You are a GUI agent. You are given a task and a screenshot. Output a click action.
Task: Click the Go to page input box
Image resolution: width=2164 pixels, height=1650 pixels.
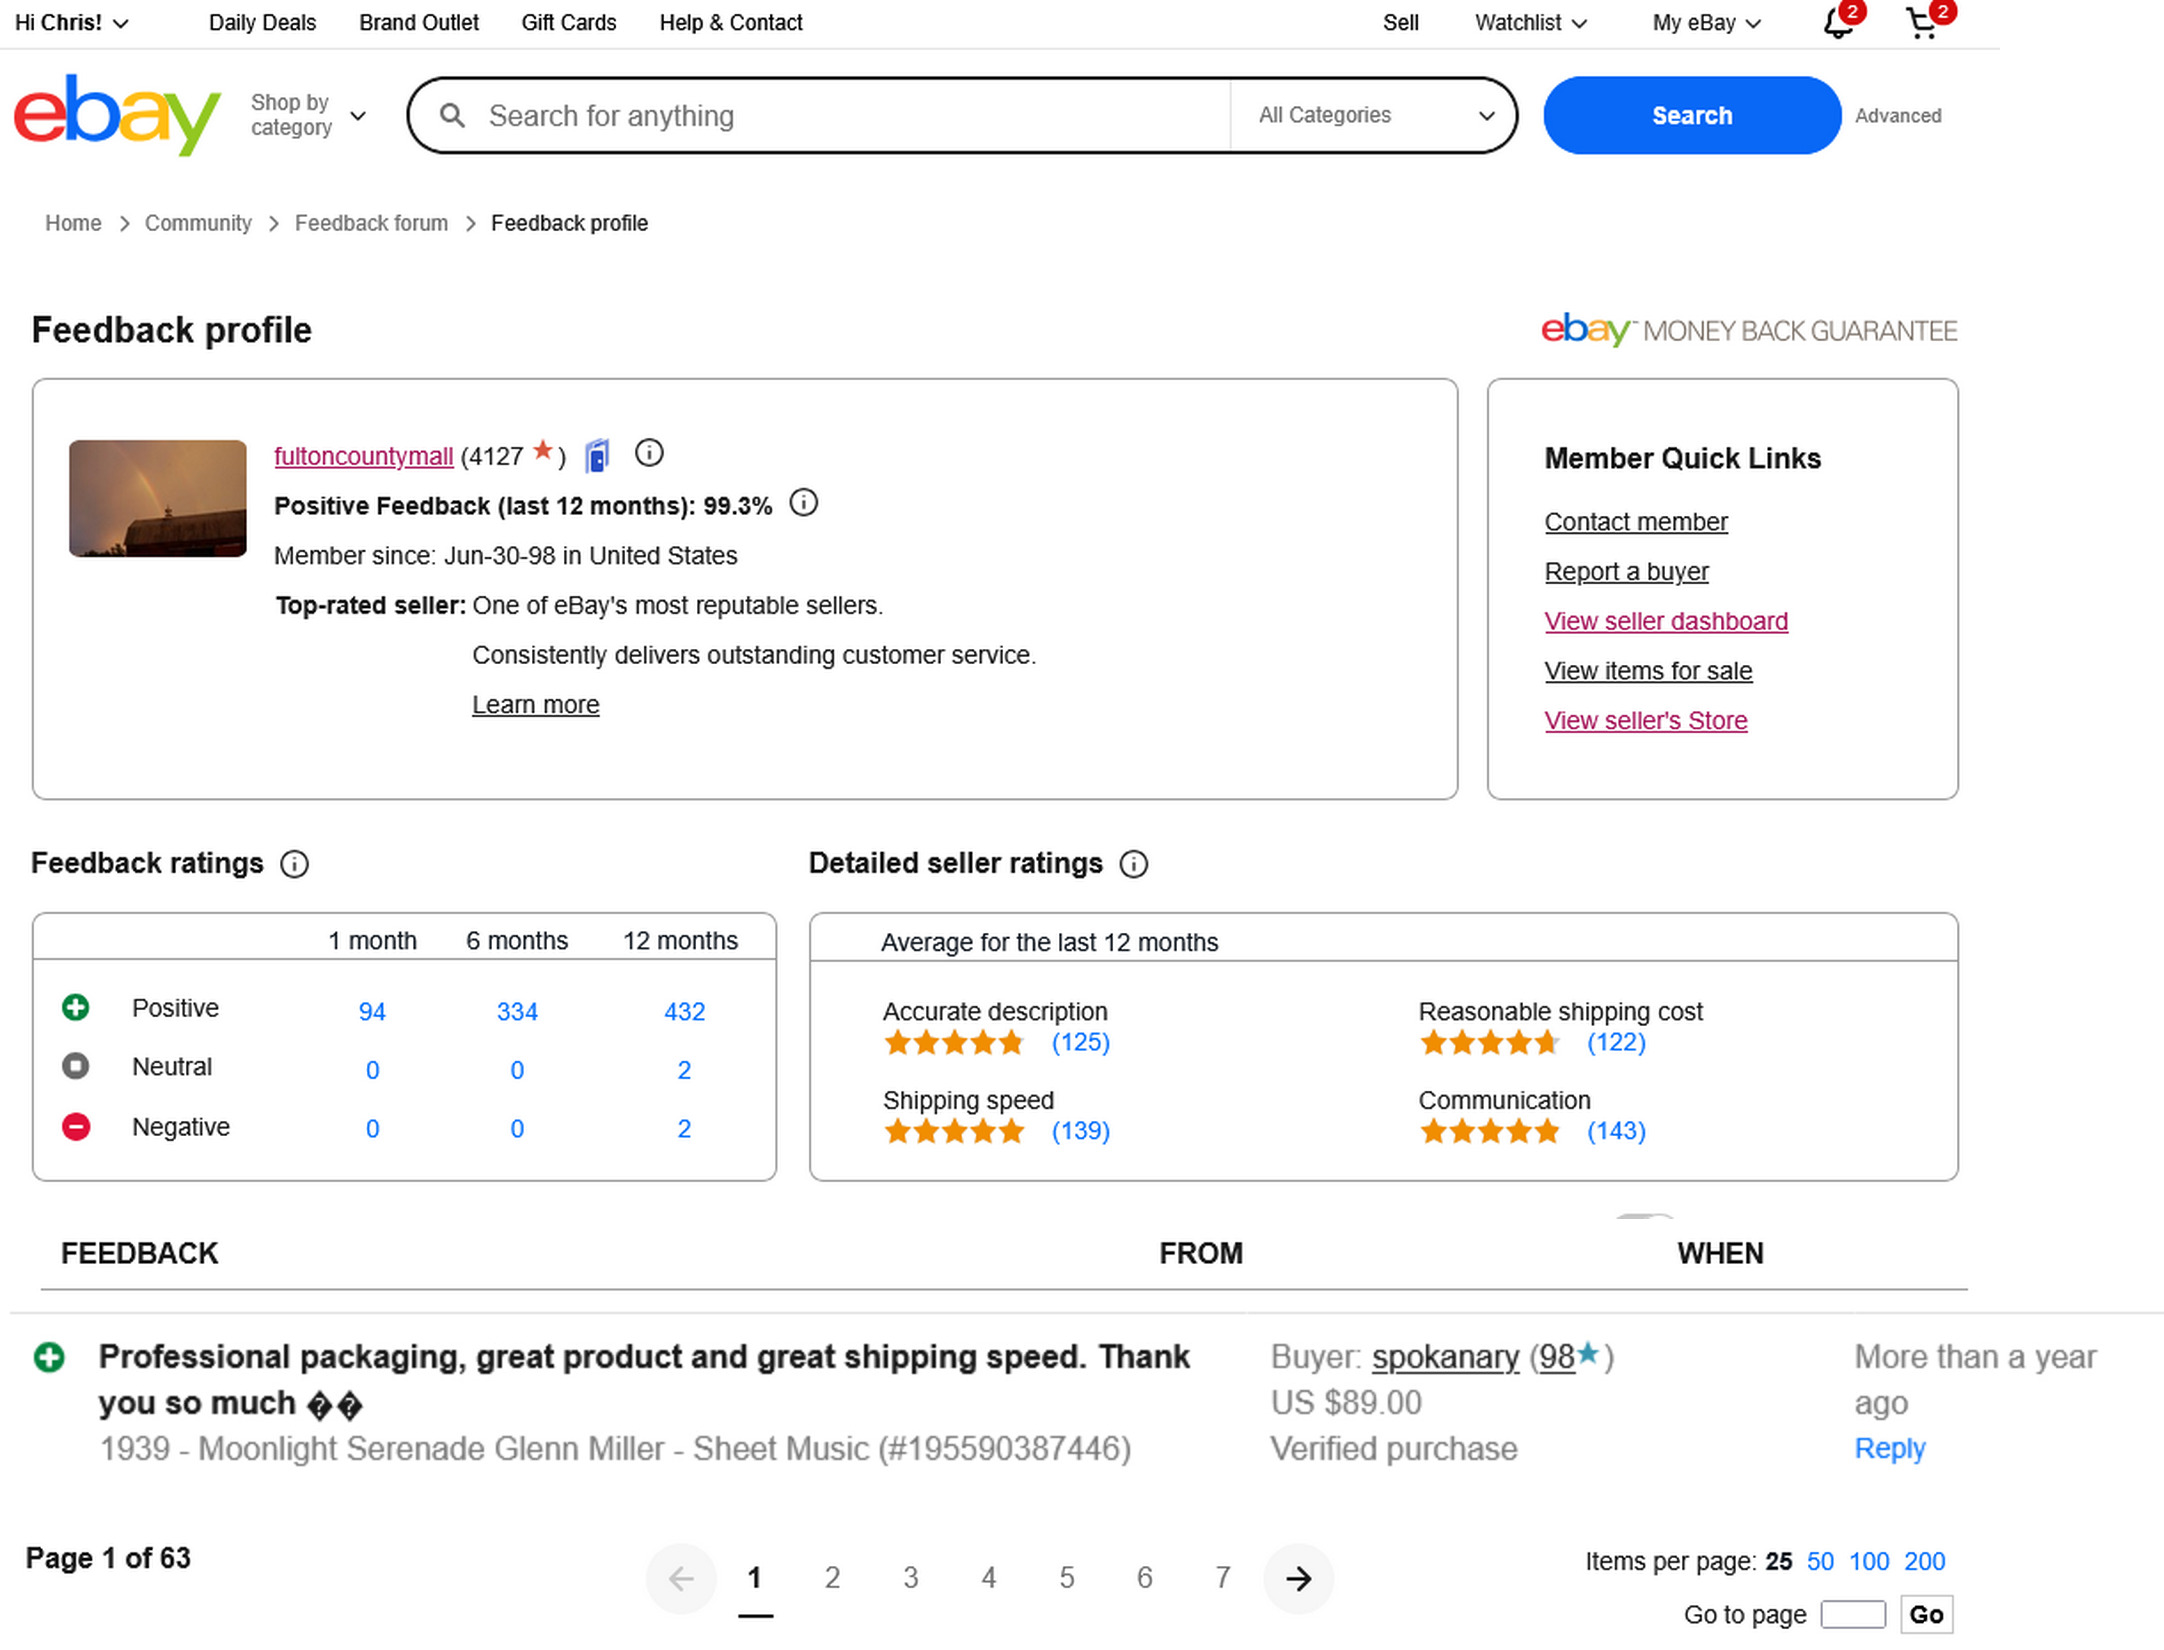[x=1852, y=1615]
